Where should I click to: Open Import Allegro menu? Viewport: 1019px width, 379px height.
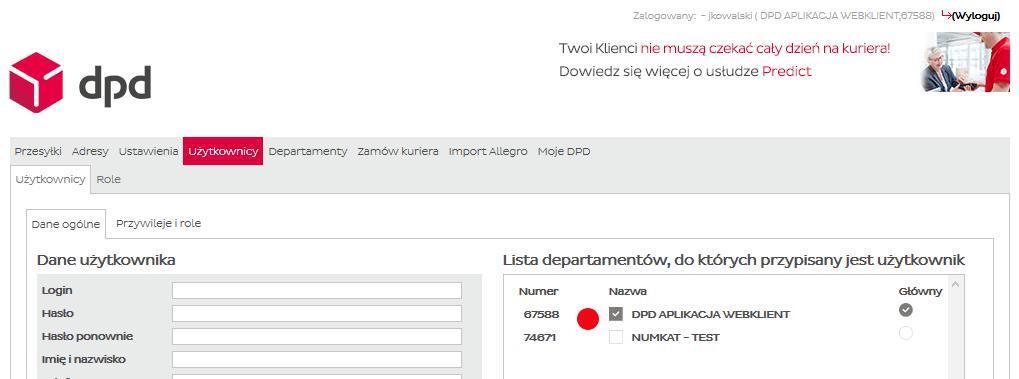[x=488, y=151]
